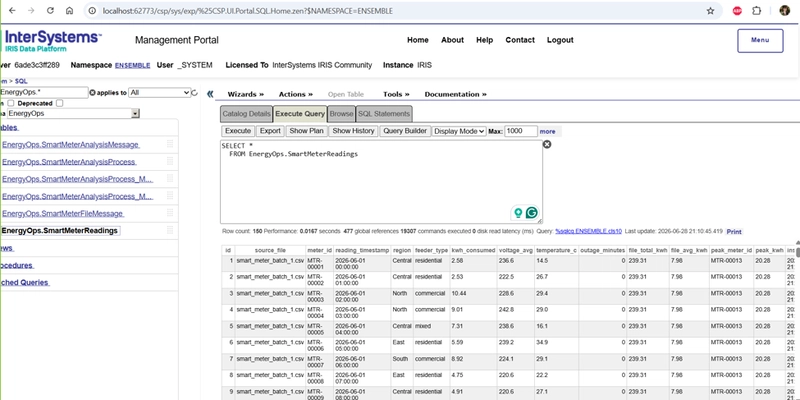This screenshot has height=400, width=800.
Task: Reload the page with the browser refresh icon
Action: tap(50, 11)
